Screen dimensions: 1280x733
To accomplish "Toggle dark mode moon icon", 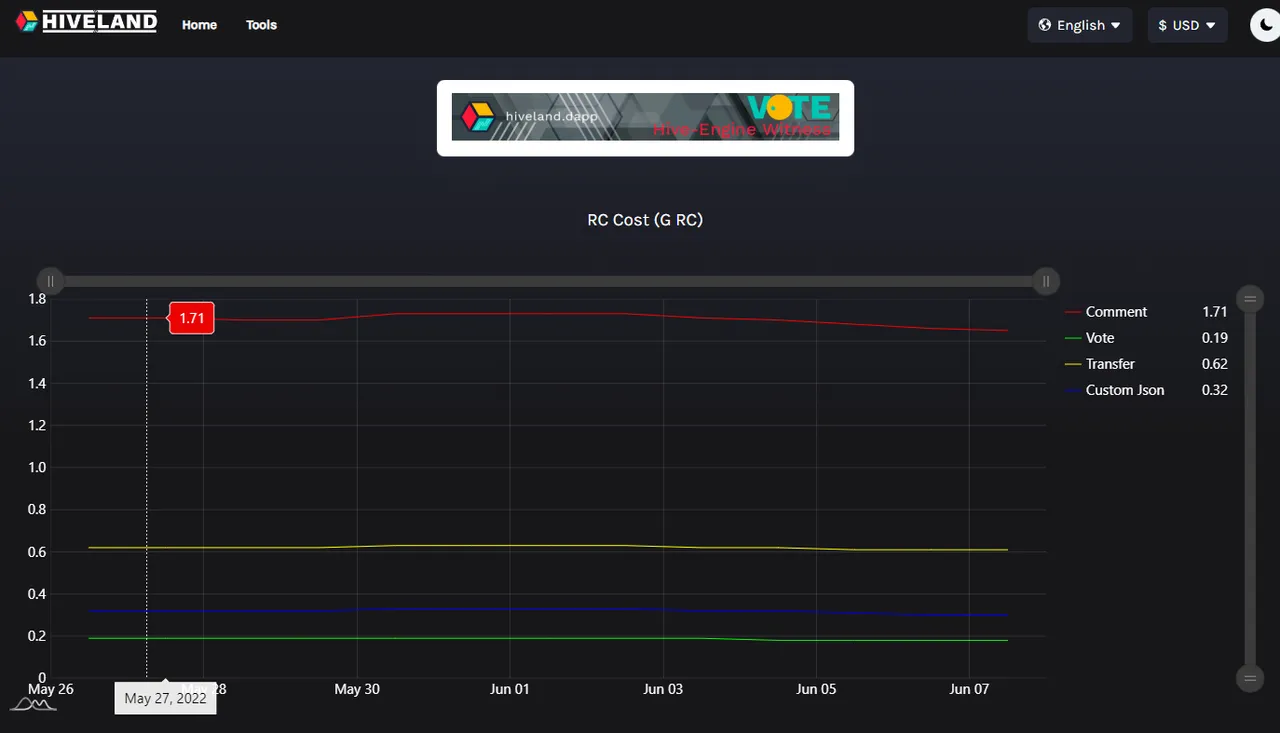I will pyautogui.click(x=1265, y=25).
